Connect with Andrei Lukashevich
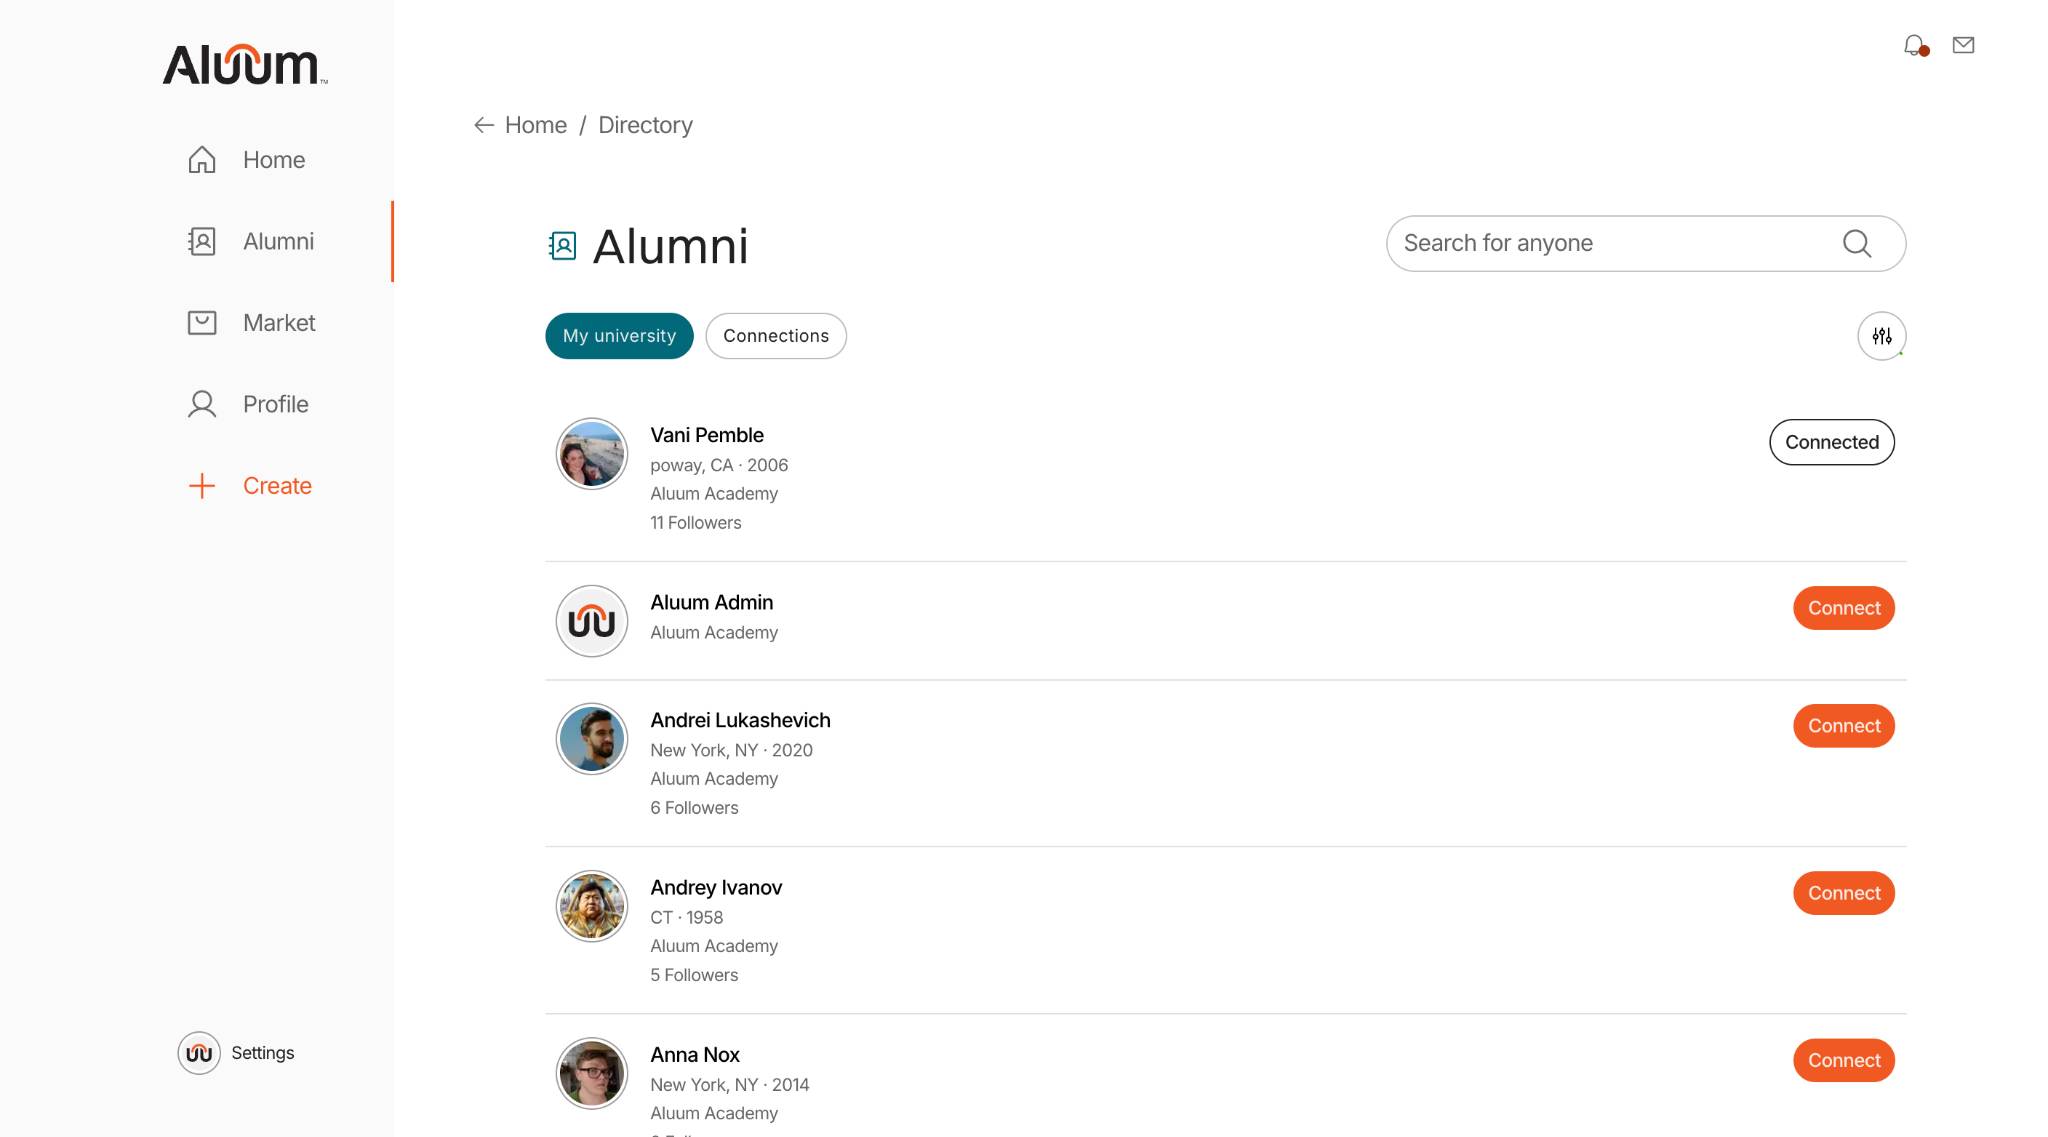Viewport: 2048px width, 1137px height. (1844, 726)
